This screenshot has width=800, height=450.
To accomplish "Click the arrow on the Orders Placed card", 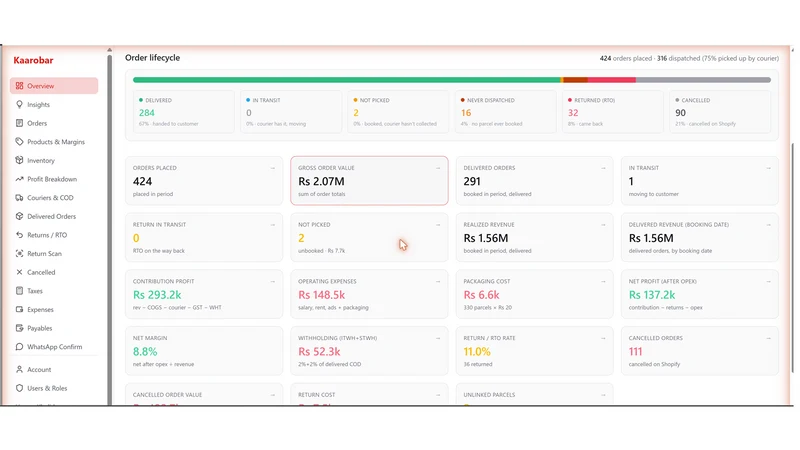I will [272, 168].
